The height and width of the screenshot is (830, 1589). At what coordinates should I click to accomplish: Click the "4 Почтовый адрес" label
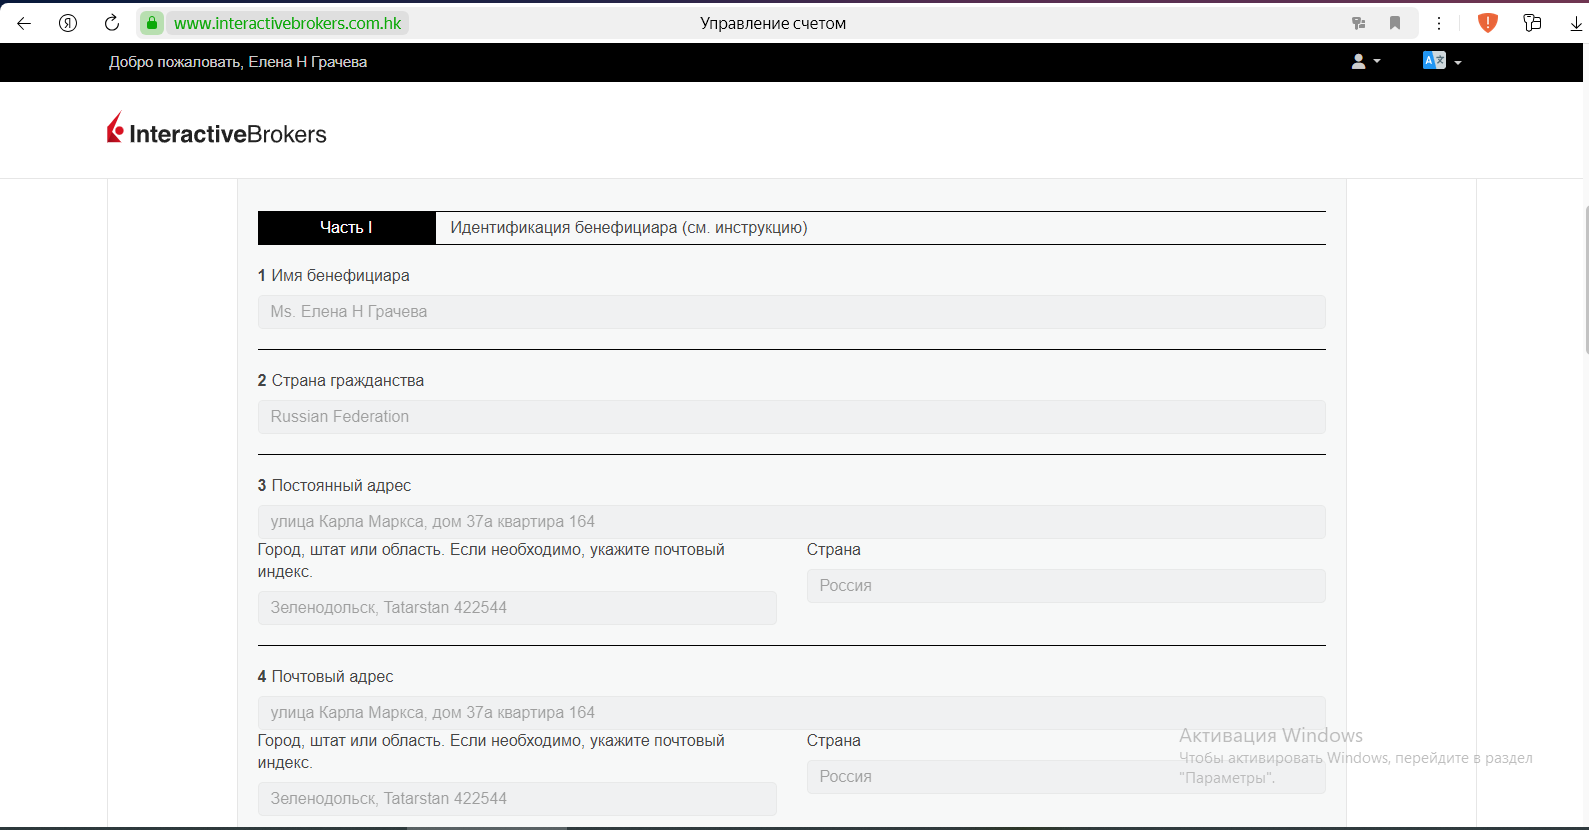click(326, 677)
